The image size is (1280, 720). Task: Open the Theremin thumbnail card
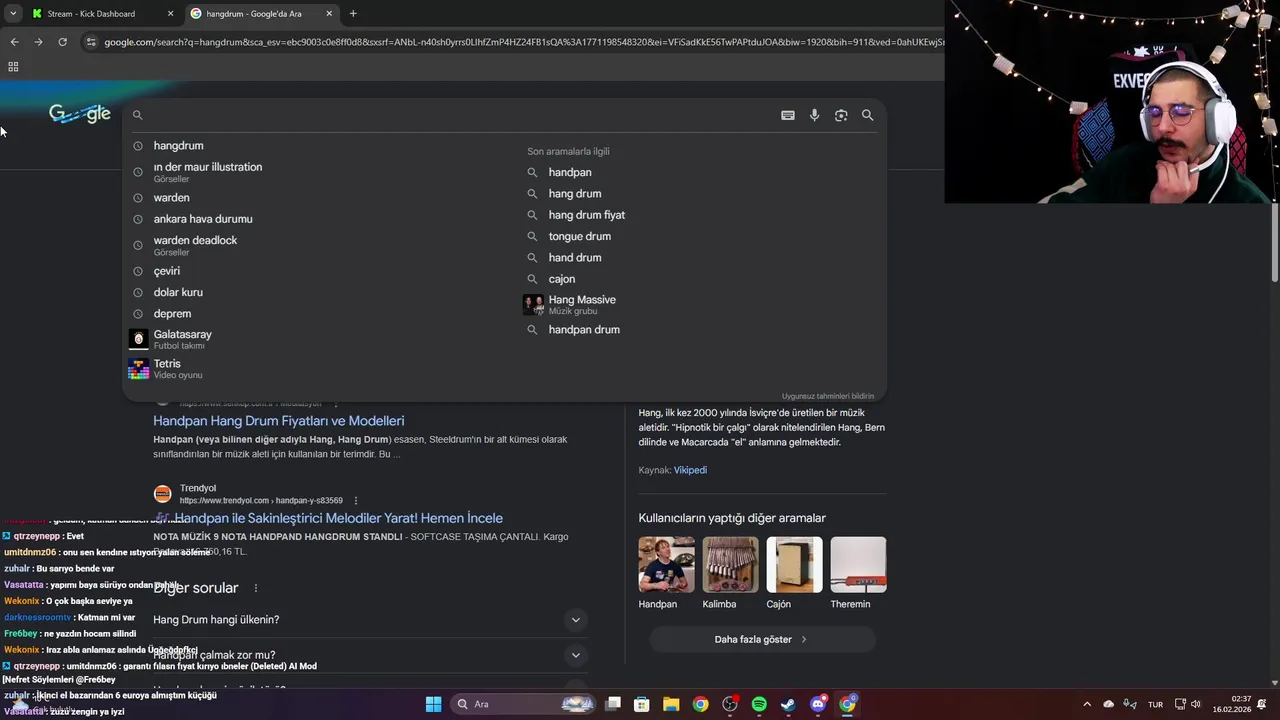(858, 573)
